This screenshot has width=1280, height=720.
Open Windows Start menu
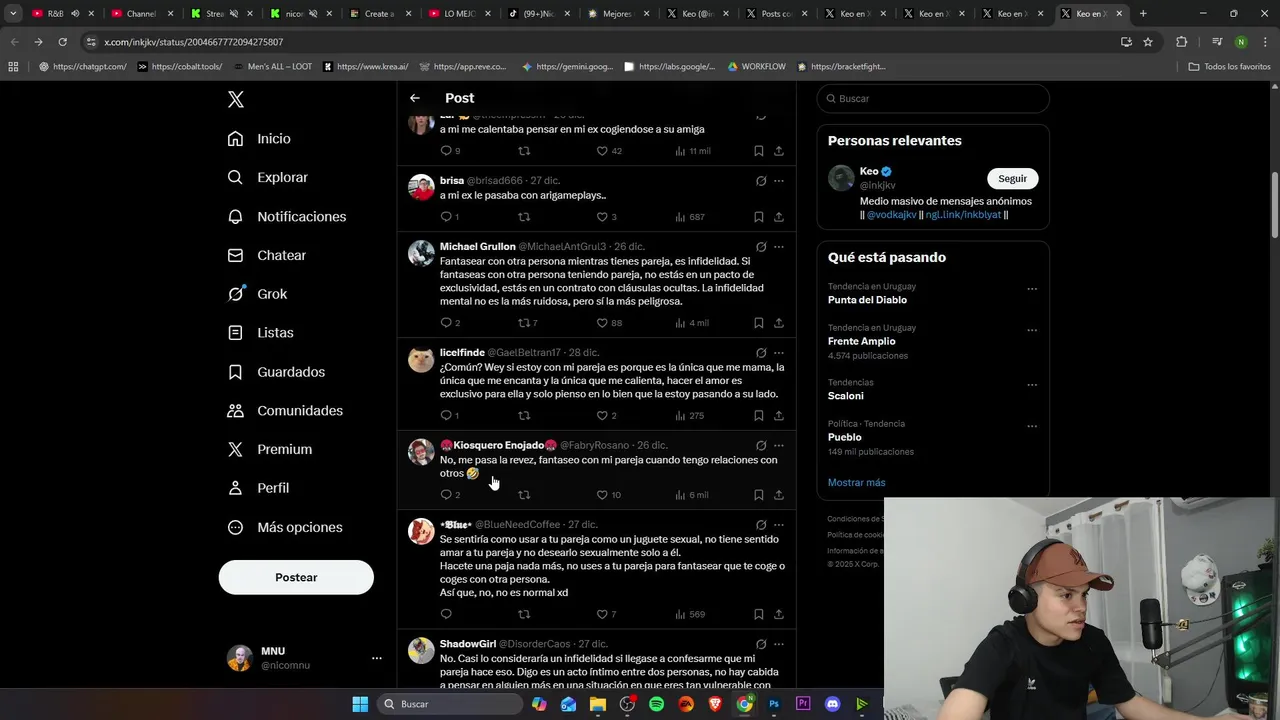[360, 704]
